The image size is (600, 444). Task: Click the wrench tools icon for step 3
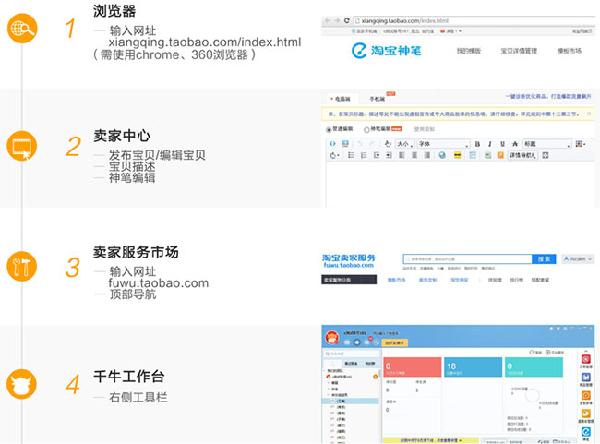[x=22, y=265]
